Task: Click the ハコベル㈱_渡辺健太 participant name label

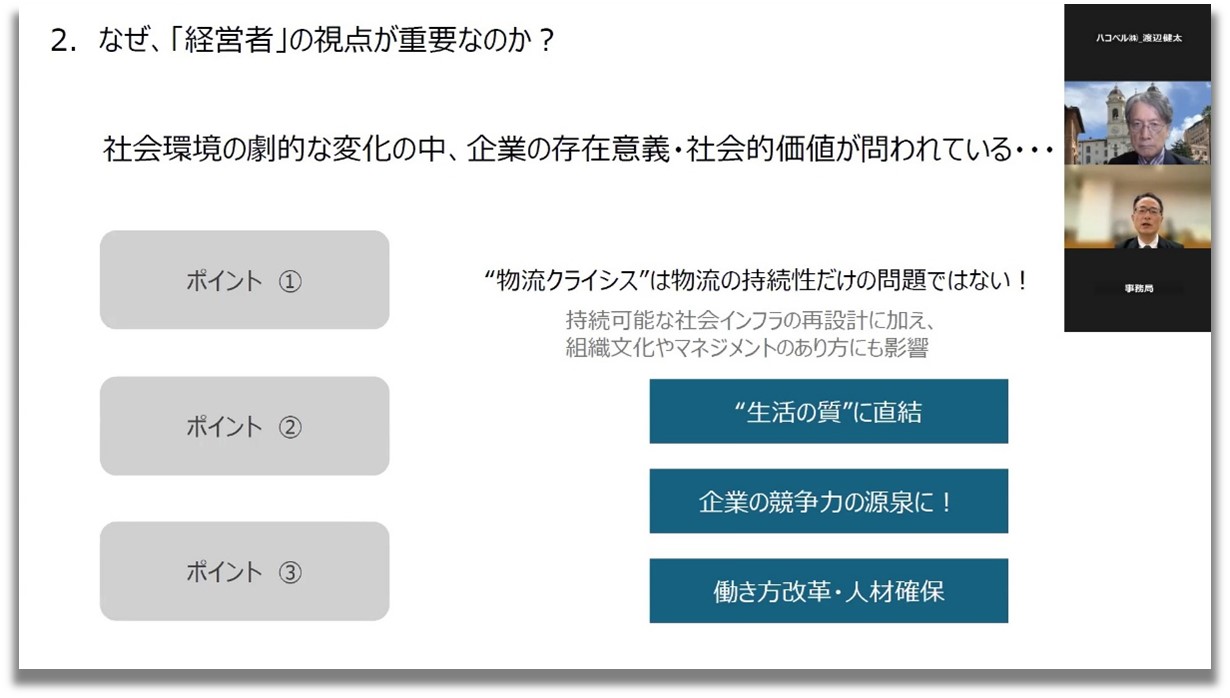Action: [1137, 38]
